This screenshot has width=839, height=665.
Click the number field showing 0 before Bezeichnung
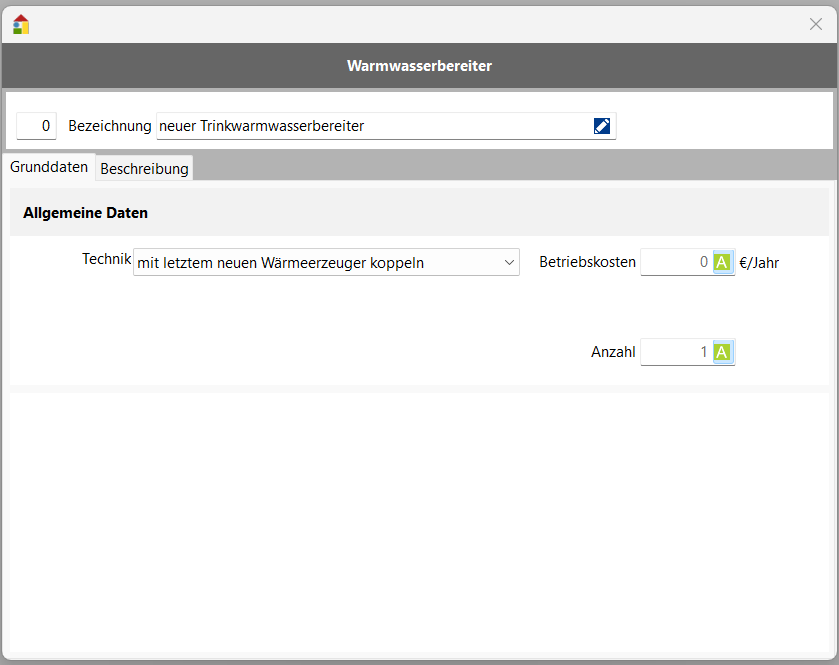click(x=36, y=126)
